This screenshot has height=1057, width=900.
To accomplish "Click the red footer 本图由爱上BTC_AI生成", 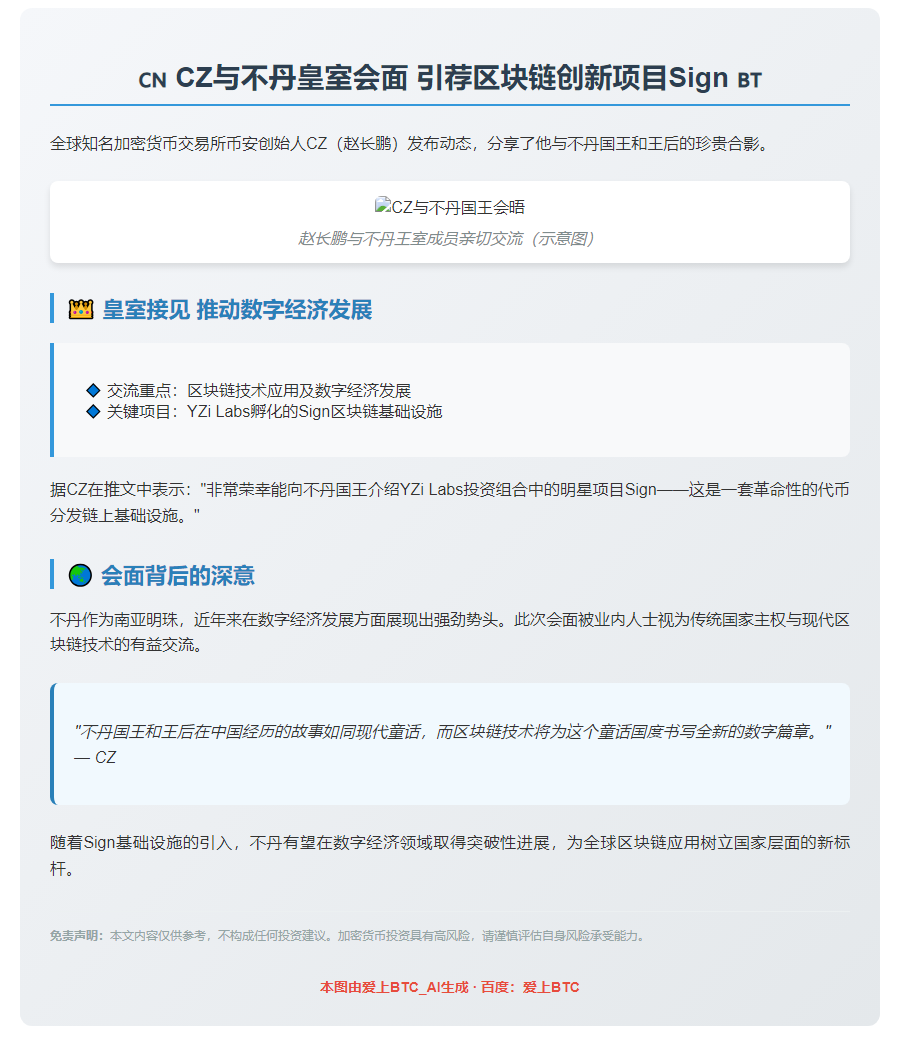I will point(450,987).
